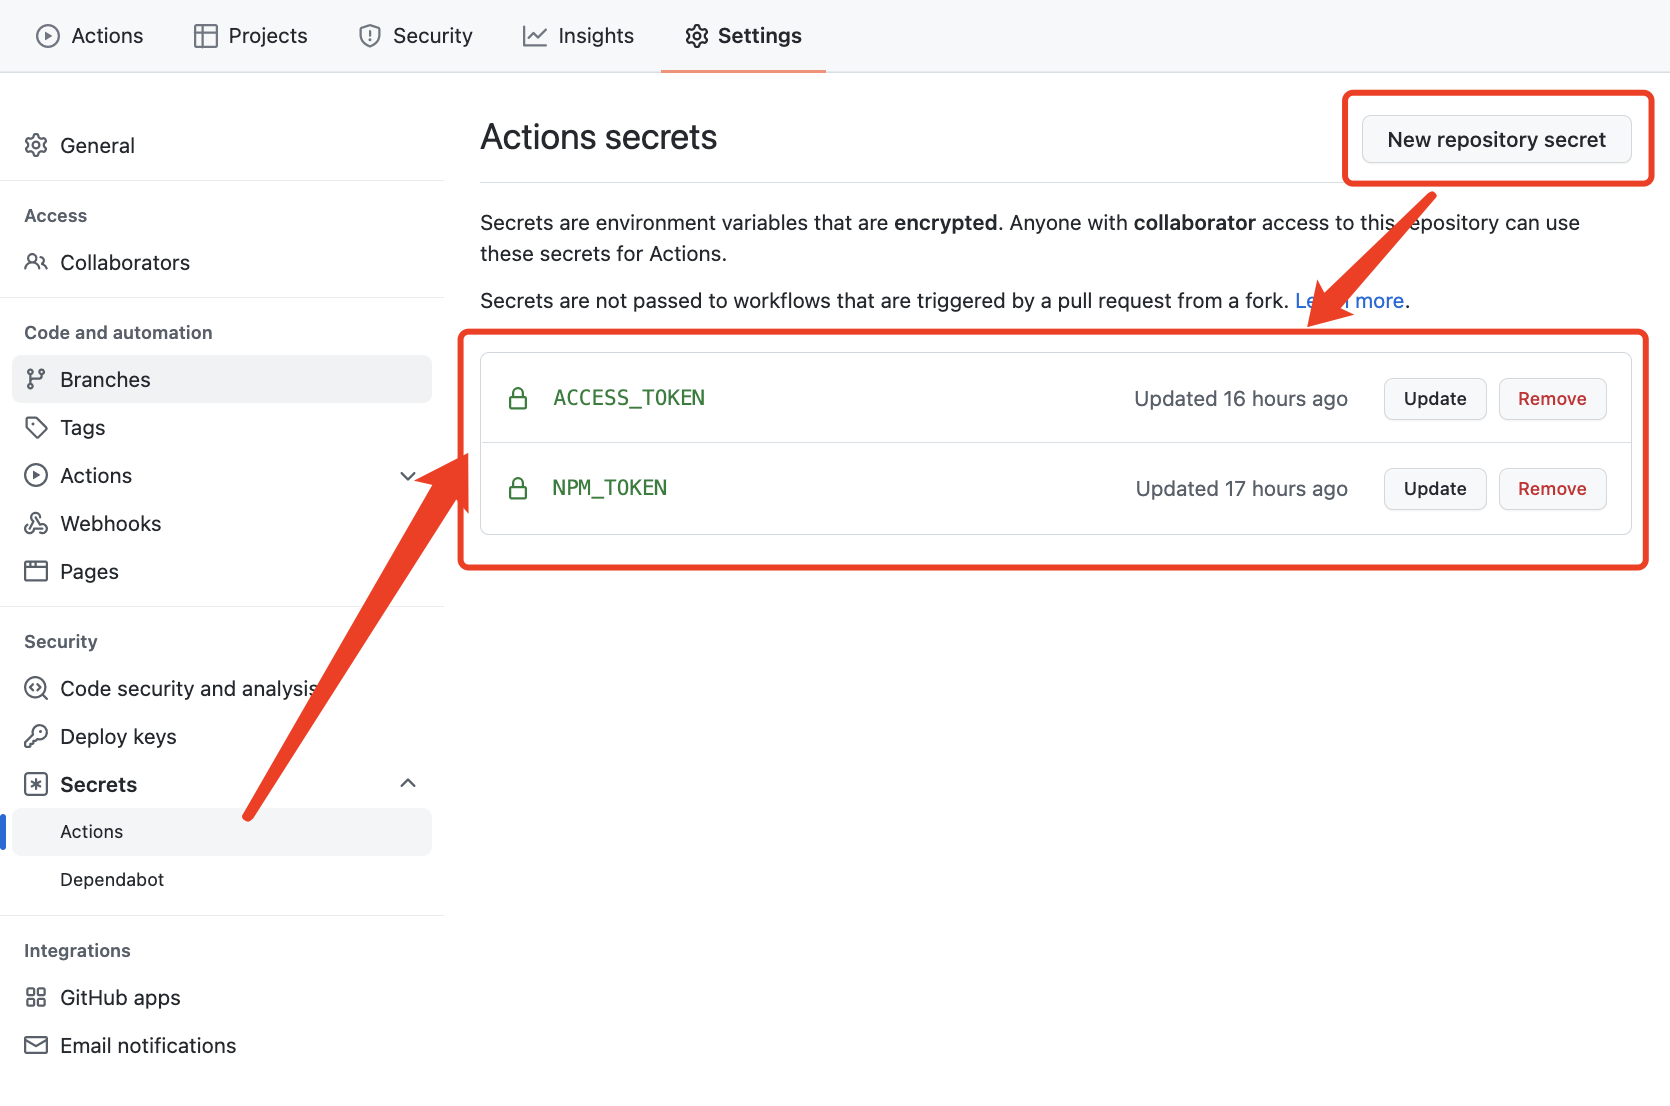
Task: Remove the ACCESS_TOKEN secret
Action: [1552, 398]
